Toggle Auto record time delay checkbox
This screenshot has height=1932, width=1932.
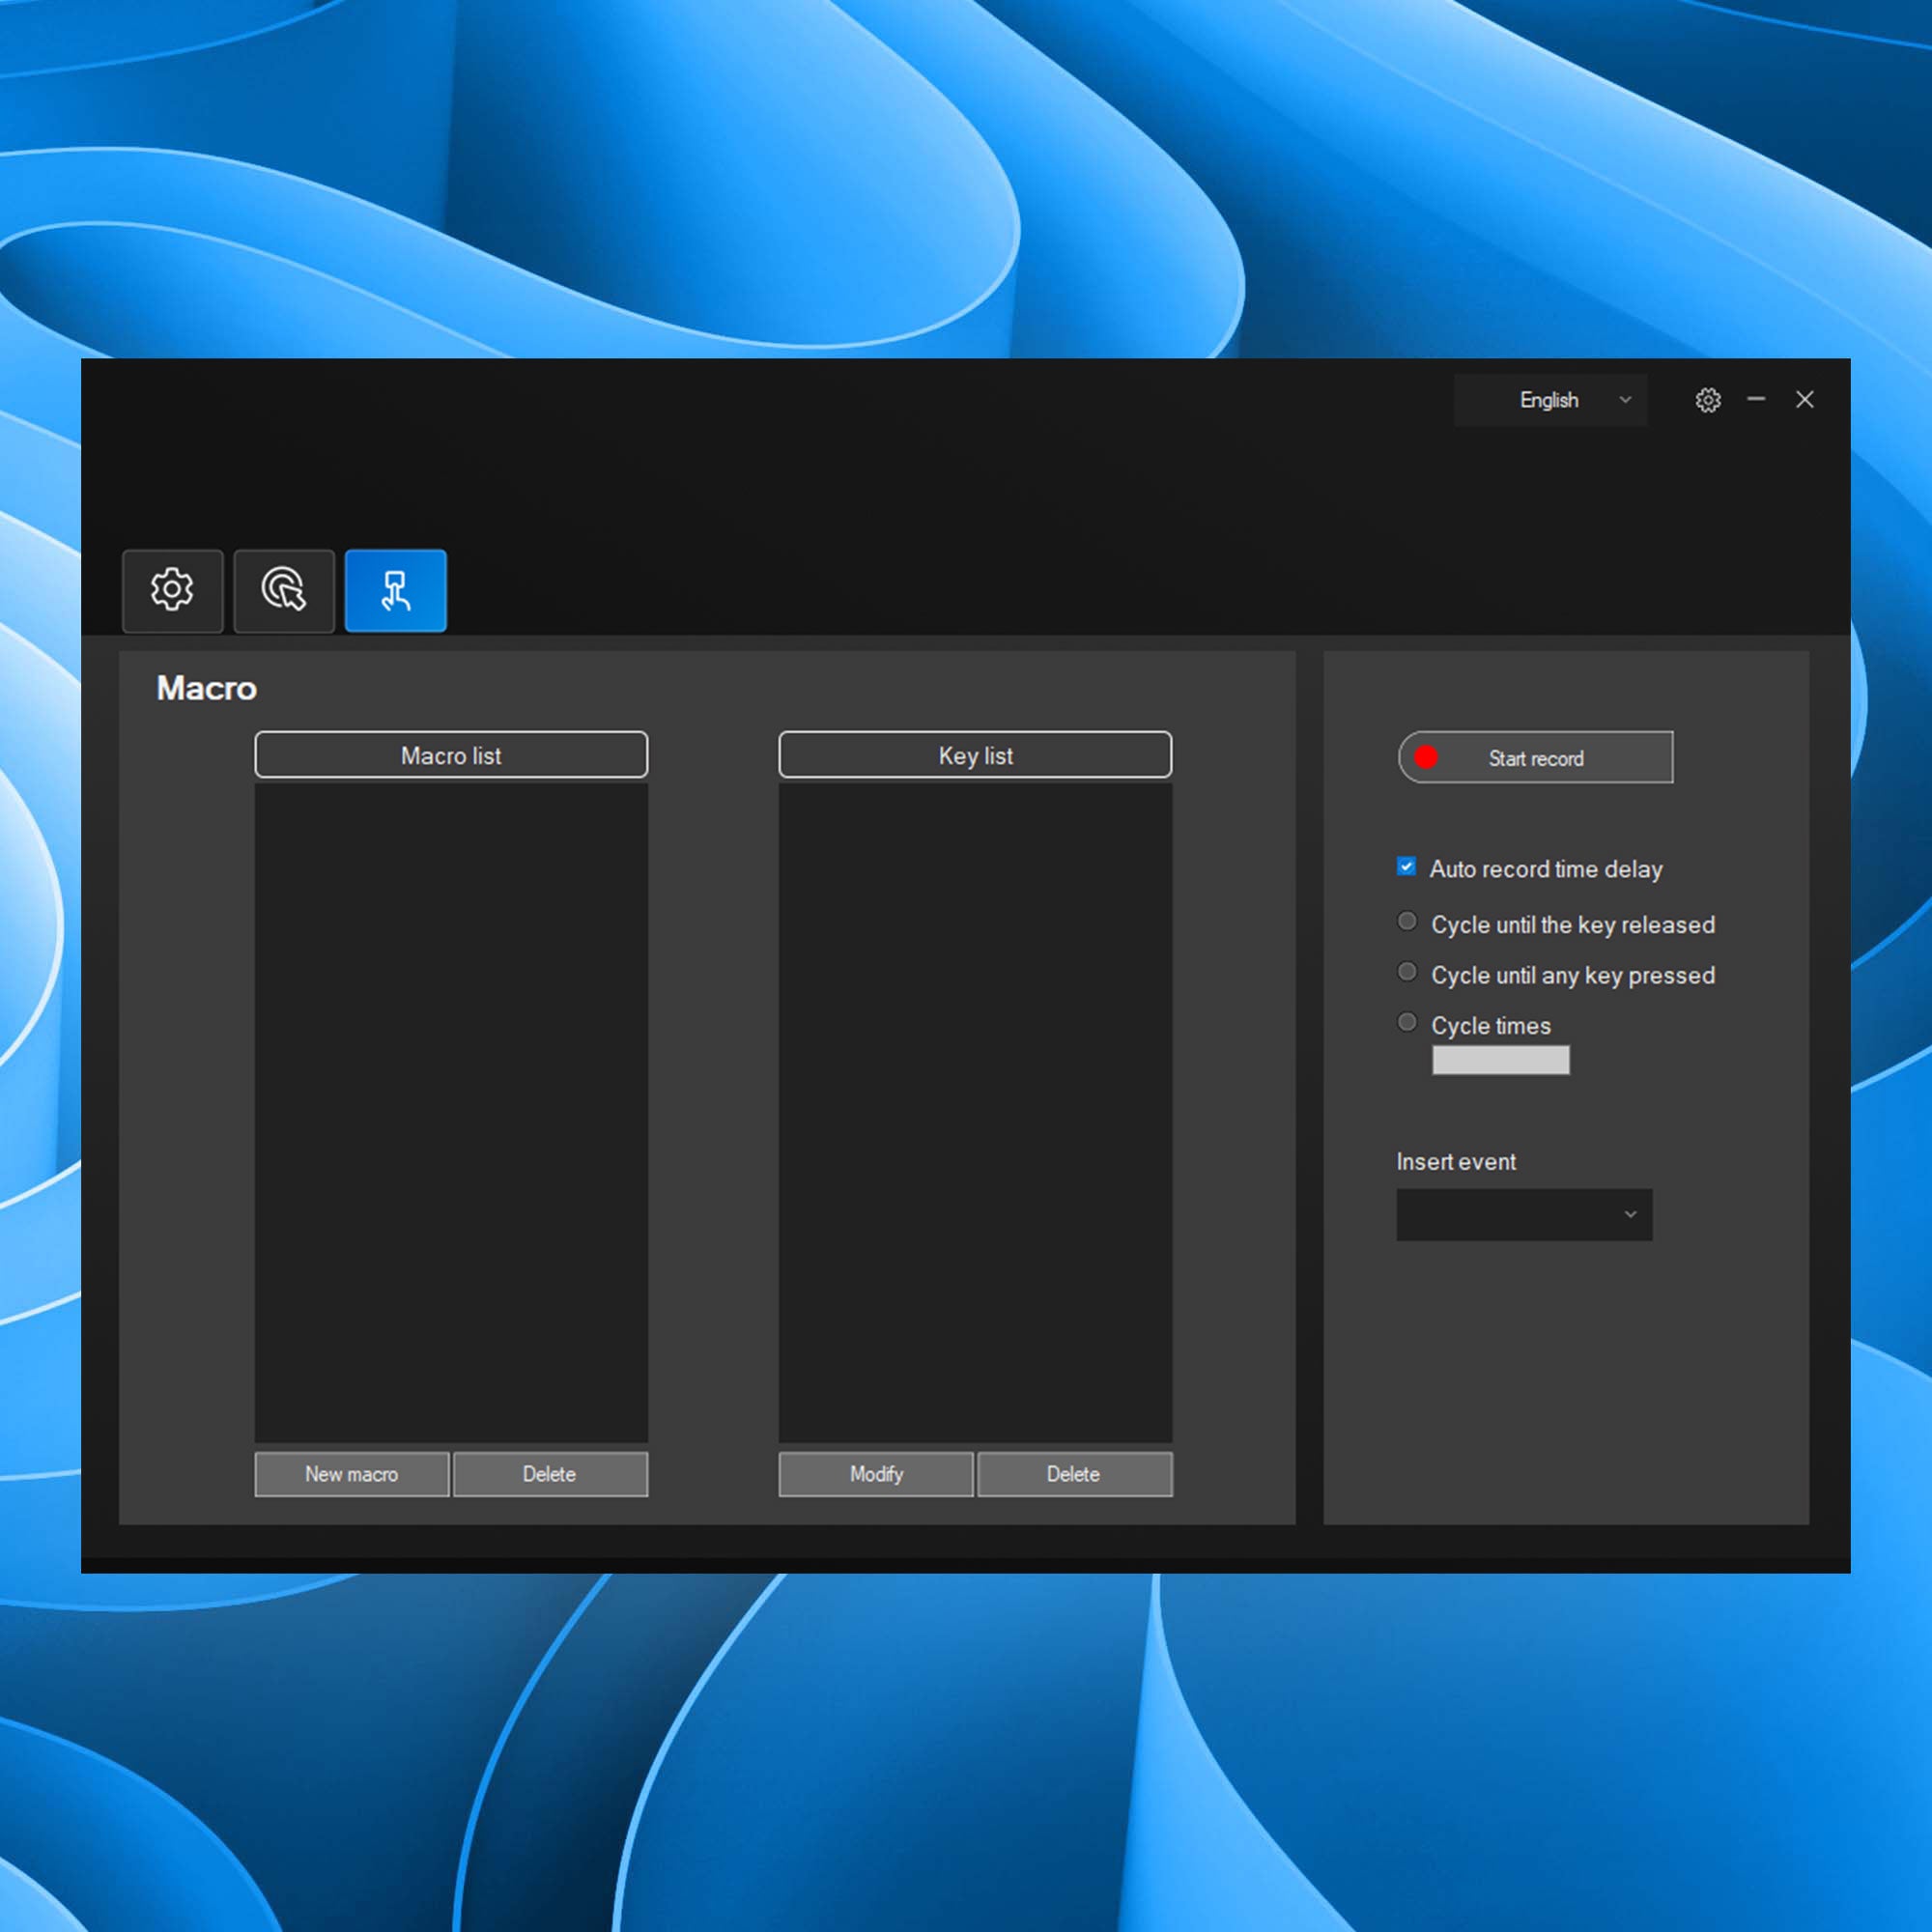point(1406,866)
